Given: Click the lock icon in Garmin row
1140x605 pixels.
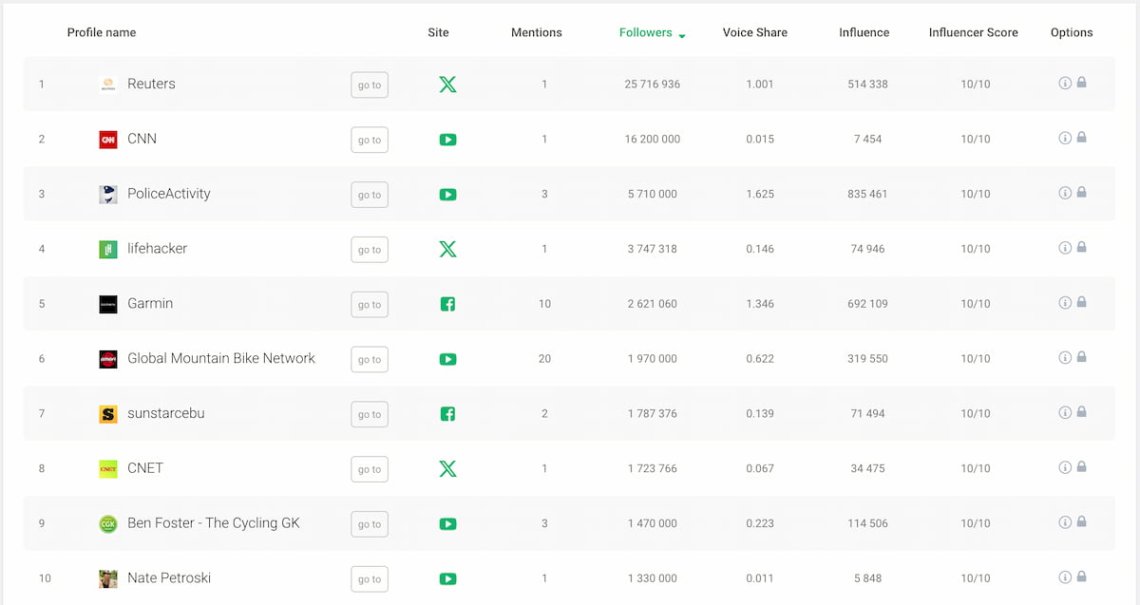Looking at the screenshot, I should point(1081,302).
